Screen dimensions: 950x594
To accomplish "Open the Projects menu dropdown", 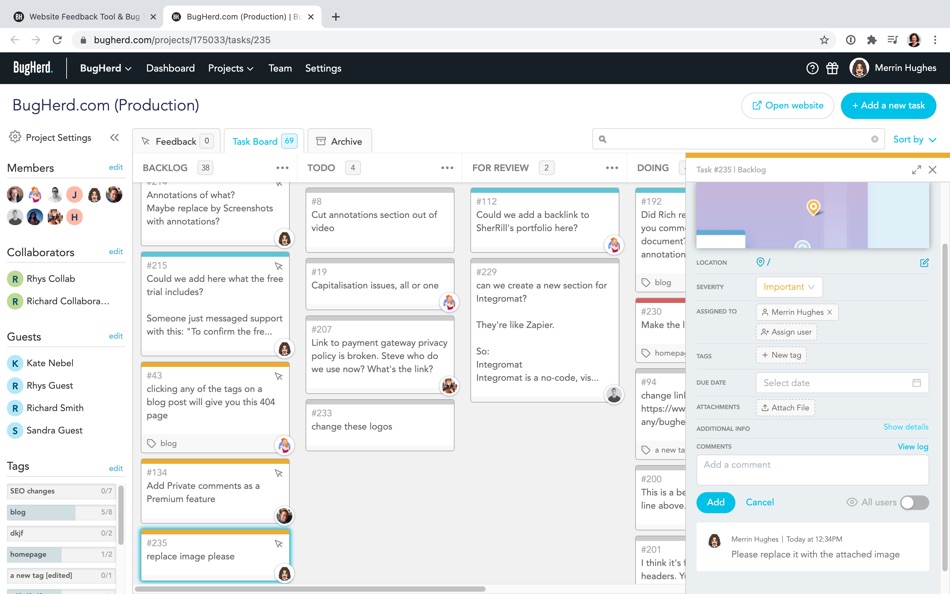I will click(230, 68).
